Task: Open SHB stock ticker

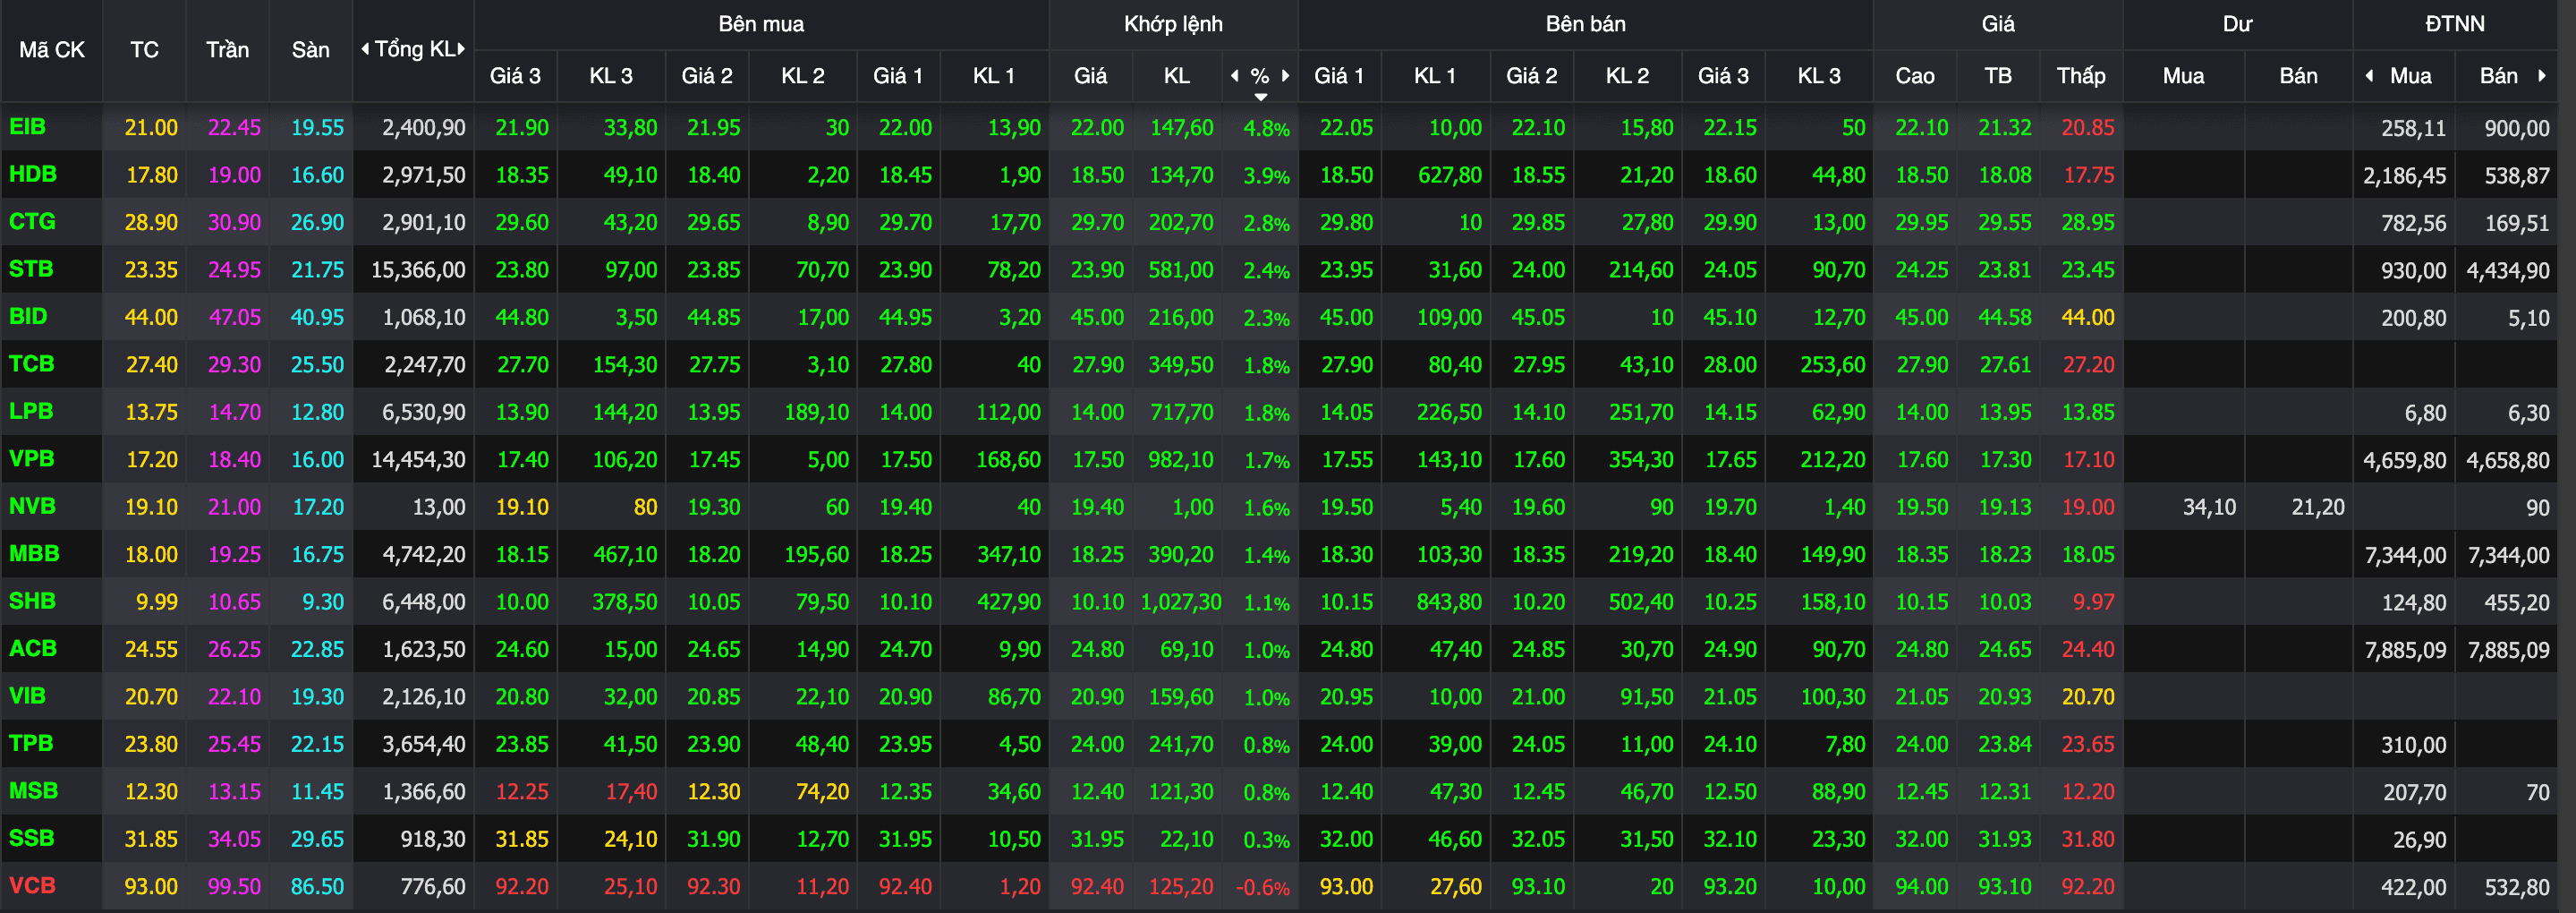Action: tap(32, 601)
